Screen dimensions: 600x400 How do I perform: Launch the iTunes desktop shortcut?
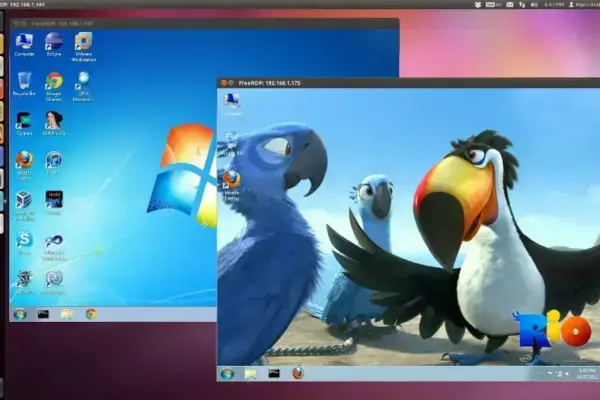(54, 163)
